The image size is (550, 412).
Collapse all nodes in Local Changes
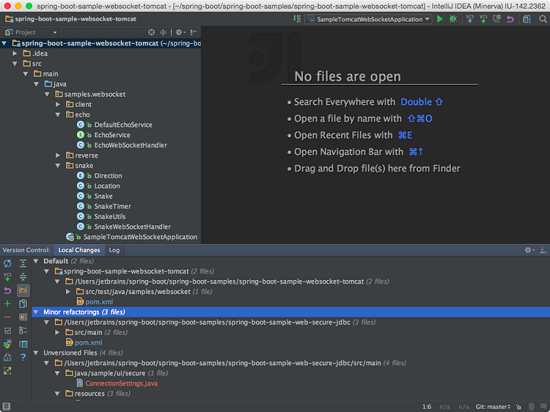tap(23, 277)
